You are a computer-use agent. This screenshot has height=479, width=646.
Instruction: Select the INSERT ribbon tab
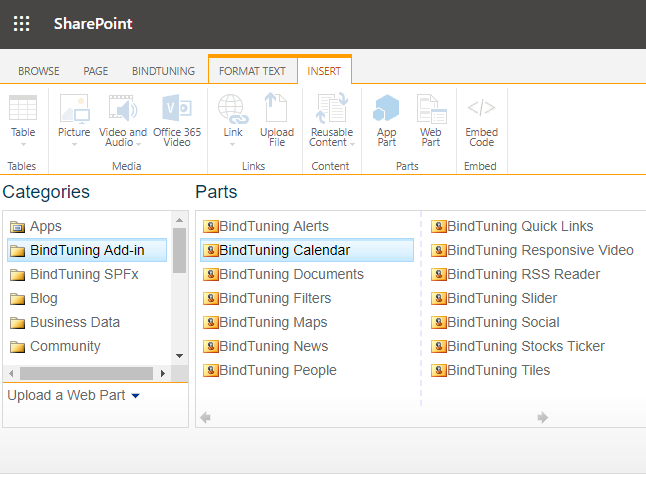click(x=324, y=71)
